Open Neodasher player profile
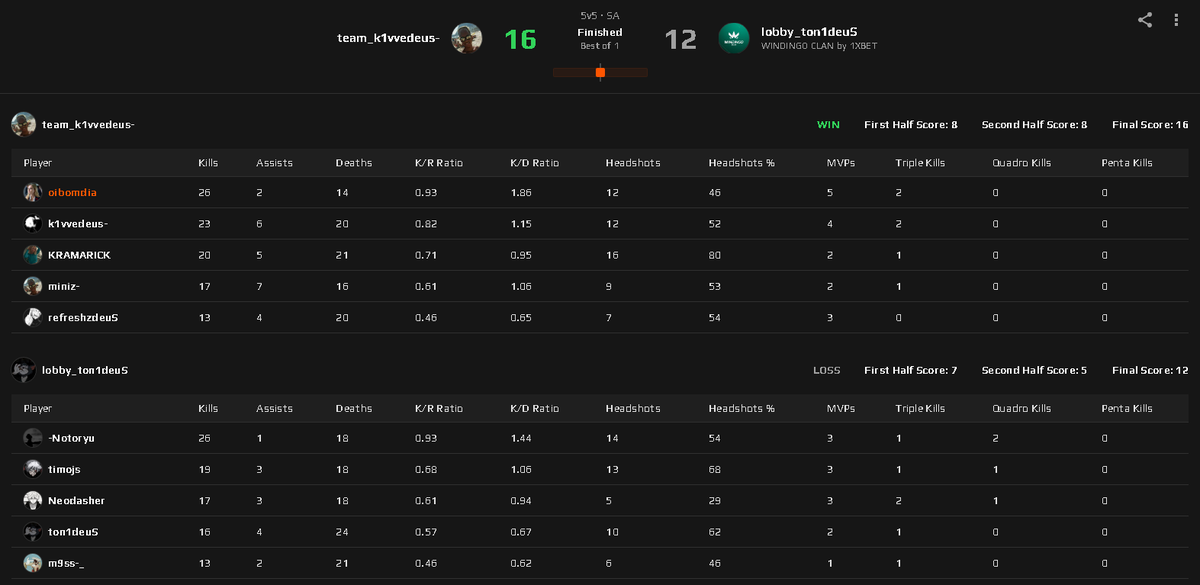Screen dimensions: 1200x585 coord(76,500)
